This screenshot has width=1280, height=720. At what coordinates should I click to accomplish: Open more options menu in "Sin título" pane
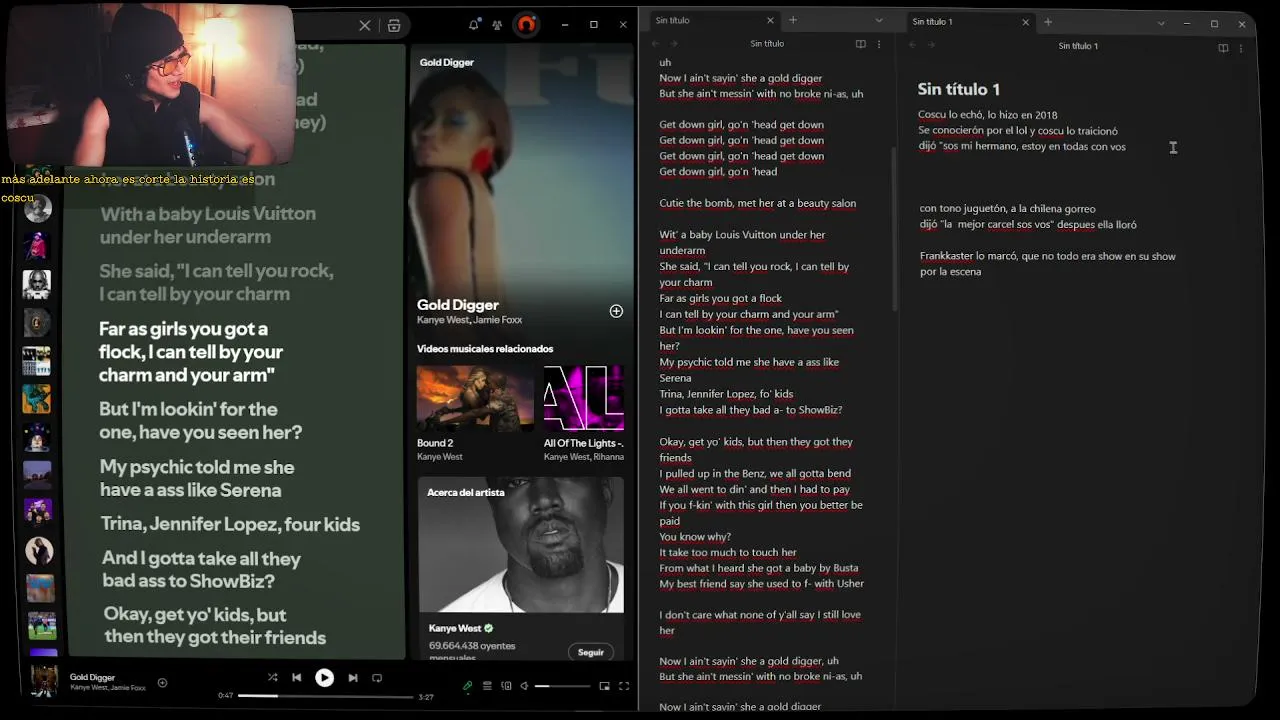pos(879,44)
